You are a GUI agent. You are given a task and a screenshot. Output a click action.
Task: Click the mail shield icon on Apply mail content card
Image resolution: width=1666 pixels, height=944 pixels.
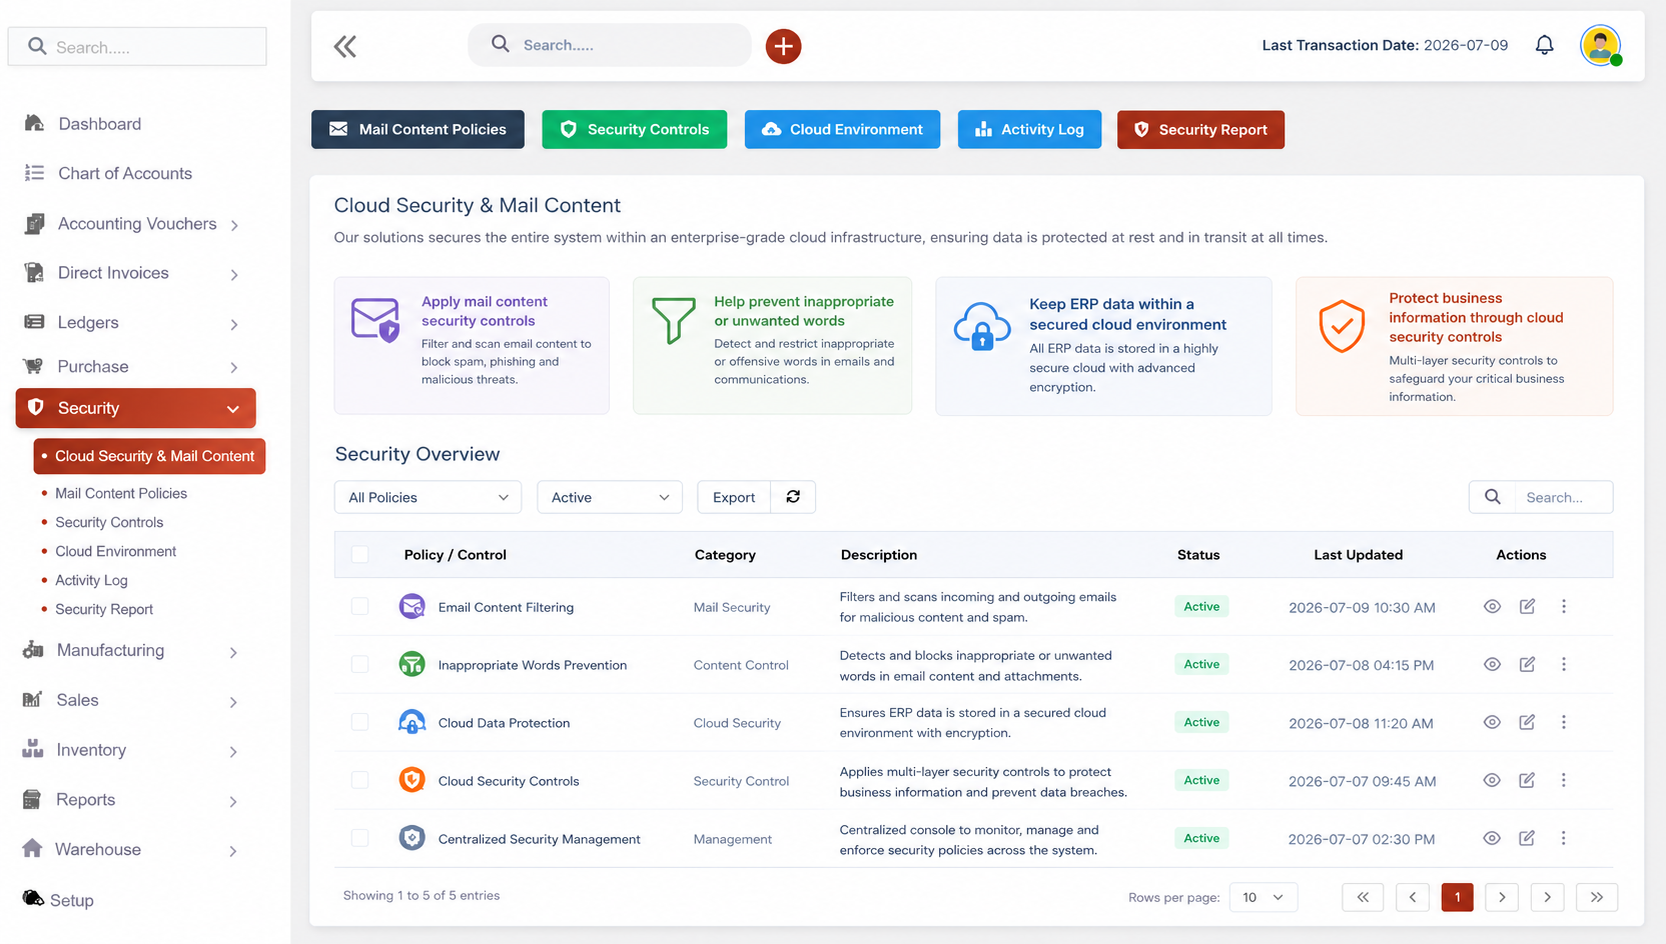click(376, 320)
